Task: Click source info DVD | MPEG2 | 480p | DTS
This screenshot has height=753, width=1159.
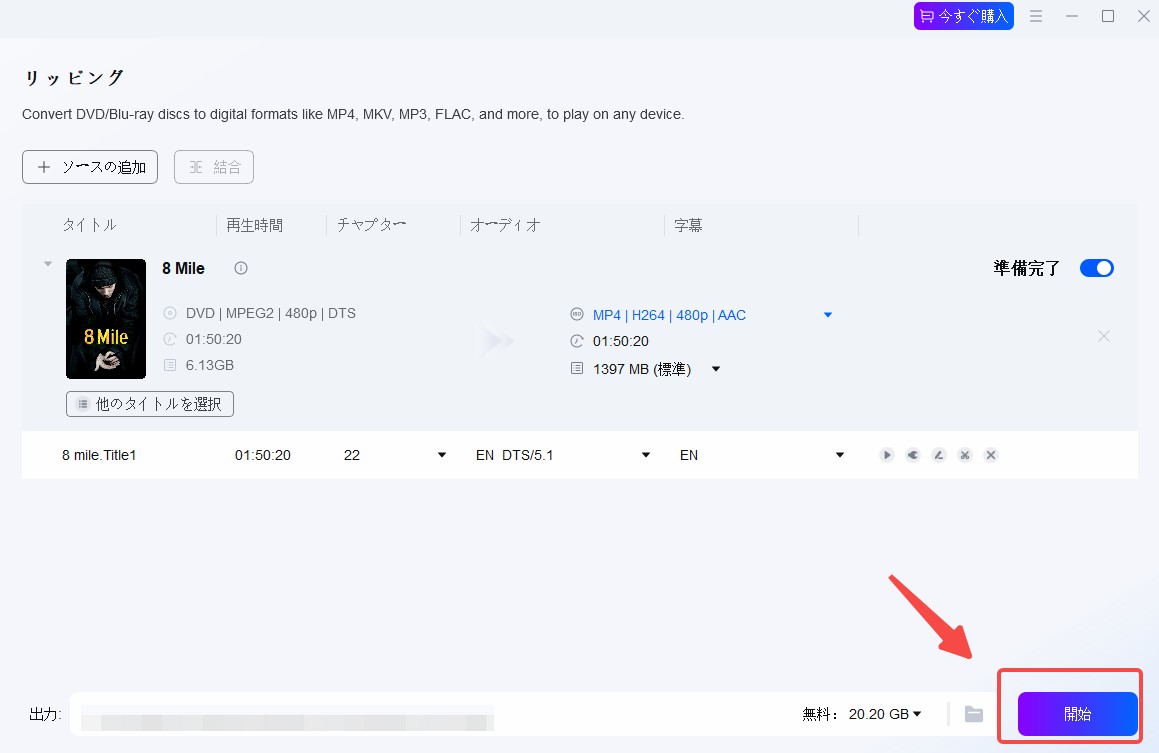Action: 271,313
